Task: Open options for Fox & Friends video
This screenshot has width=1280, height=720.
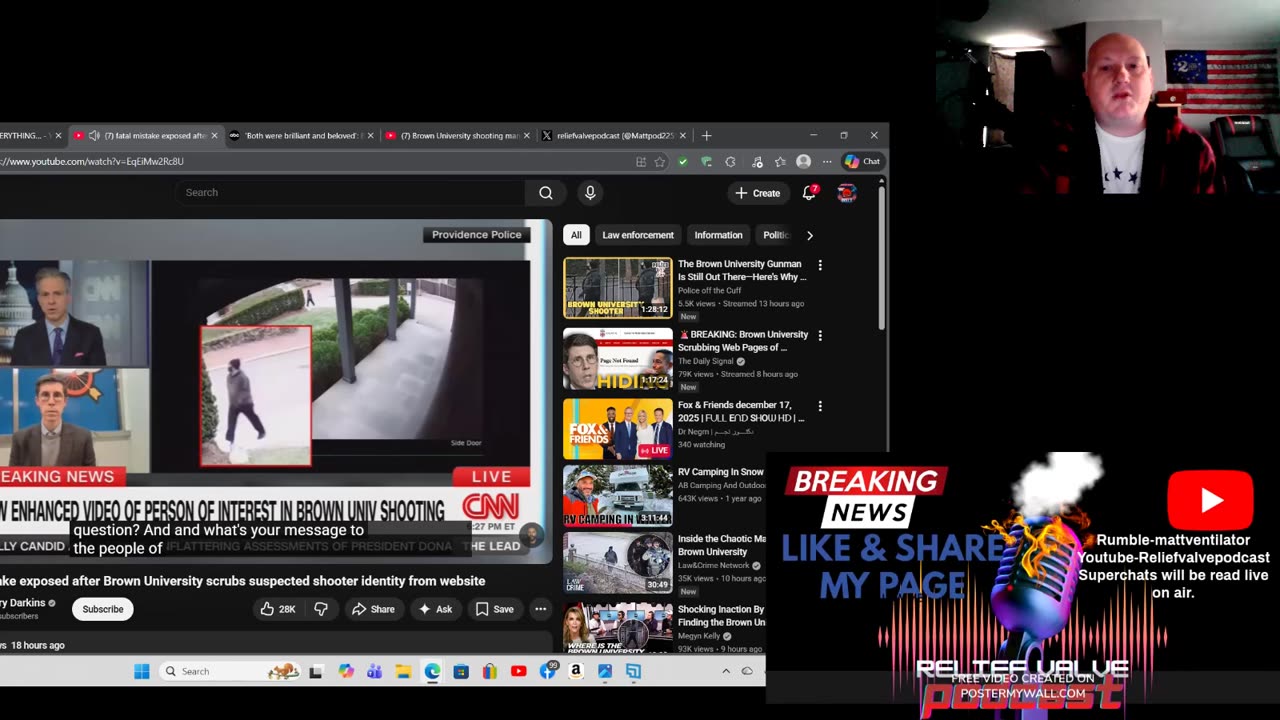Action: (x=820, y=406)
